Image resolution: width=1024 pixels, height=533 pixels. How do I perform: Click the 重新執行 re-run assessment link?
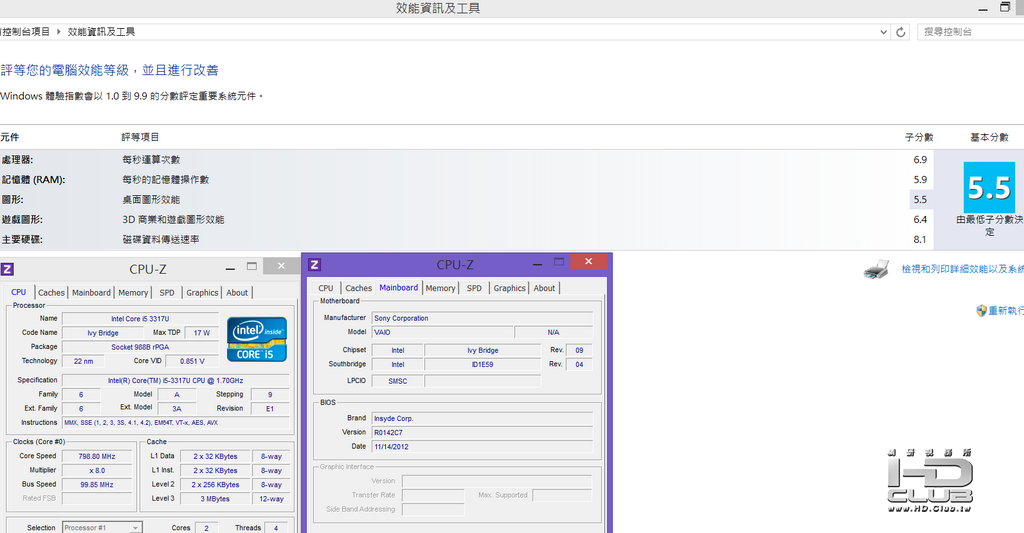(1006, 311)
